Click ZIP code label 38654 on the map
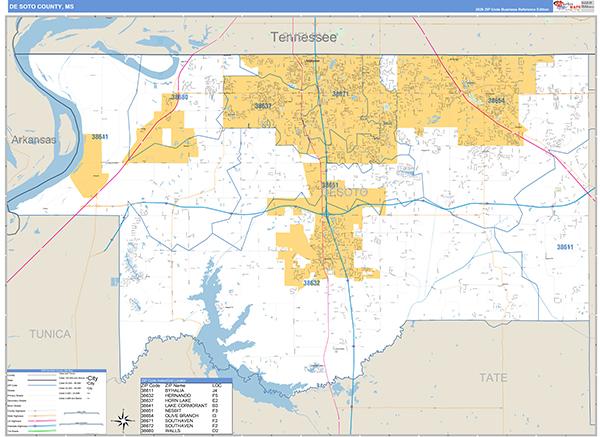Viewport: 600px width, 437px height. click(x=496, y=101)
